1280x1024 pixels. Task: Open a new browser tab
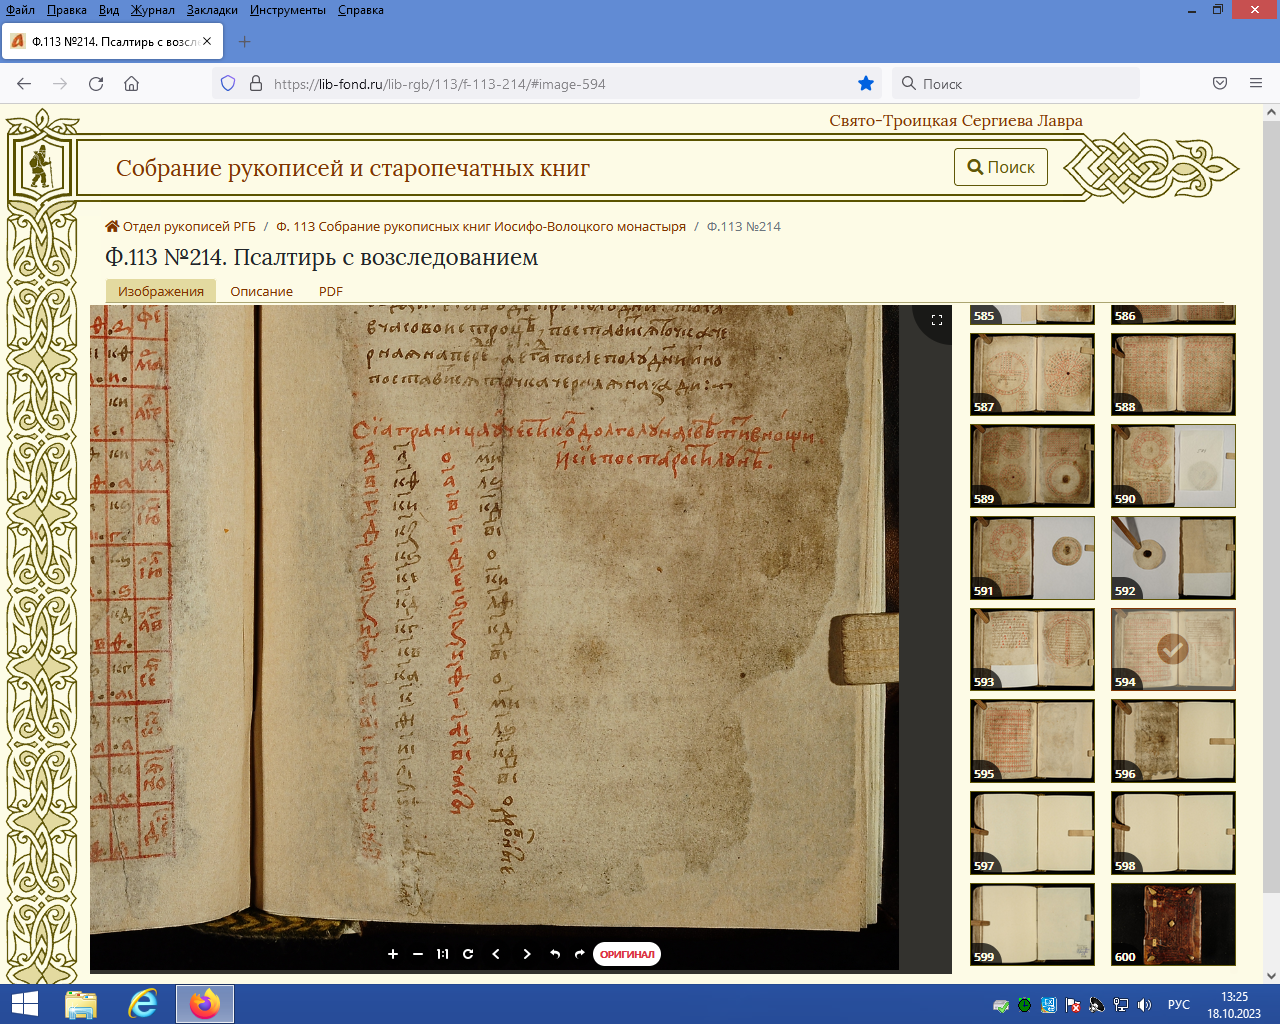pyautogui.click(x=245, y=42)
